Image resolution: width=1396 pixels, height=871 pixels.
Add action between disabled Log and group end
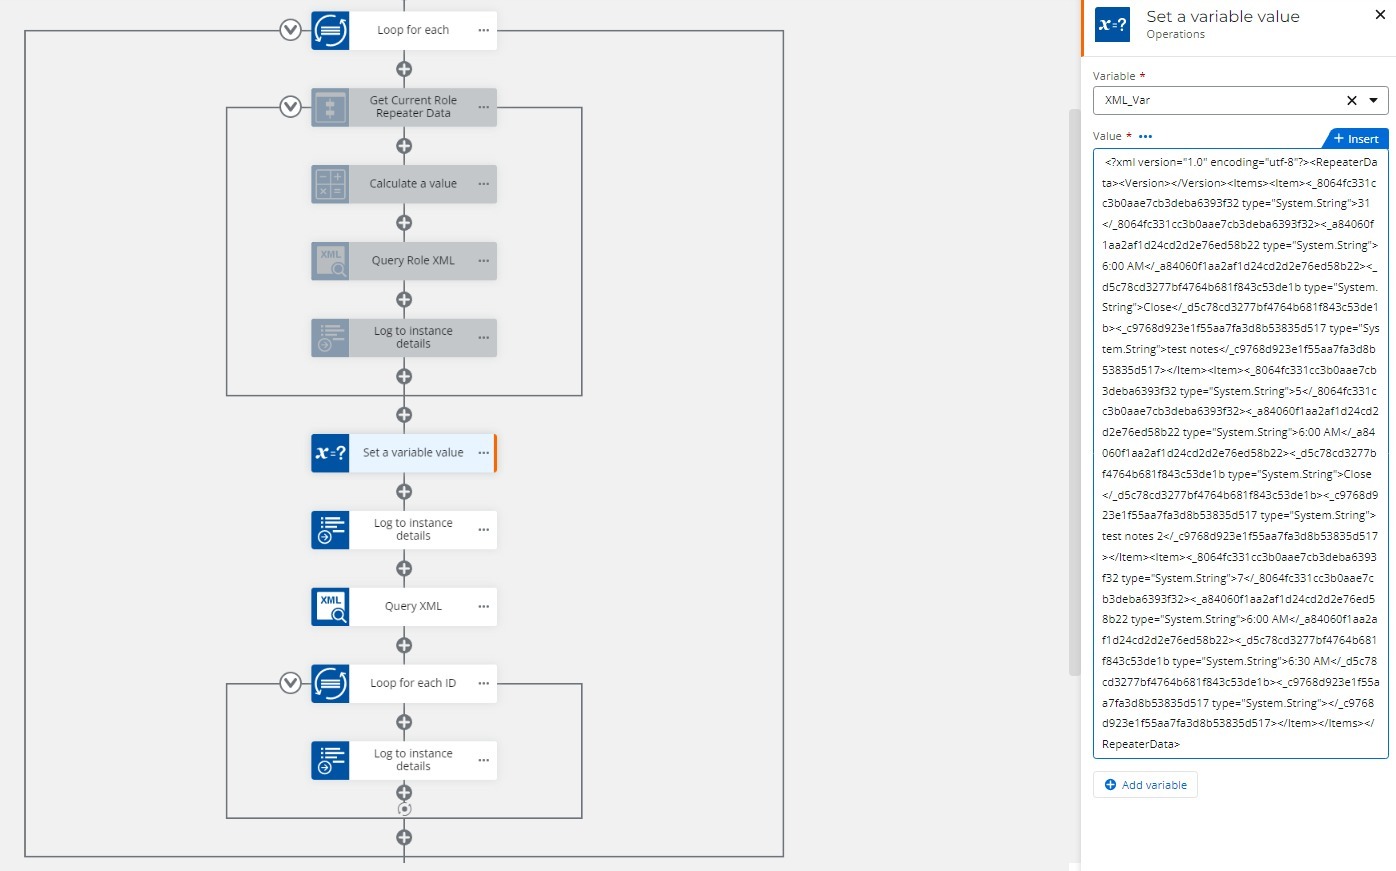tap(404, 377)
